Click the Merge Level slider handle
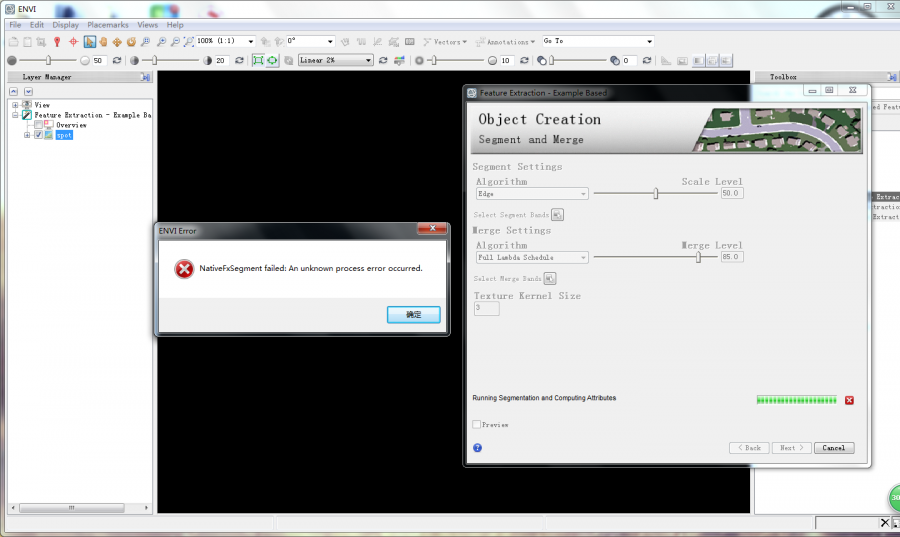The image size is (900, 537). (x=698, y=257)
